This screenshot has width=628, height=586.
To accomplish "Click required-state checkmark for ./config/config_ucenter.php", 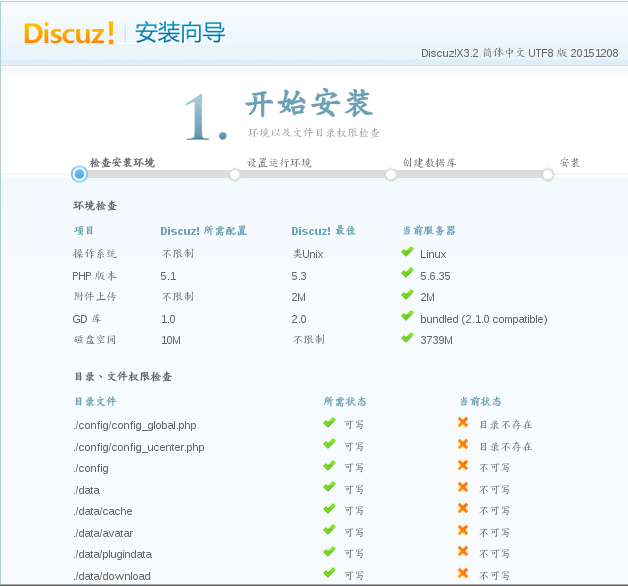I will click(329, 444).
